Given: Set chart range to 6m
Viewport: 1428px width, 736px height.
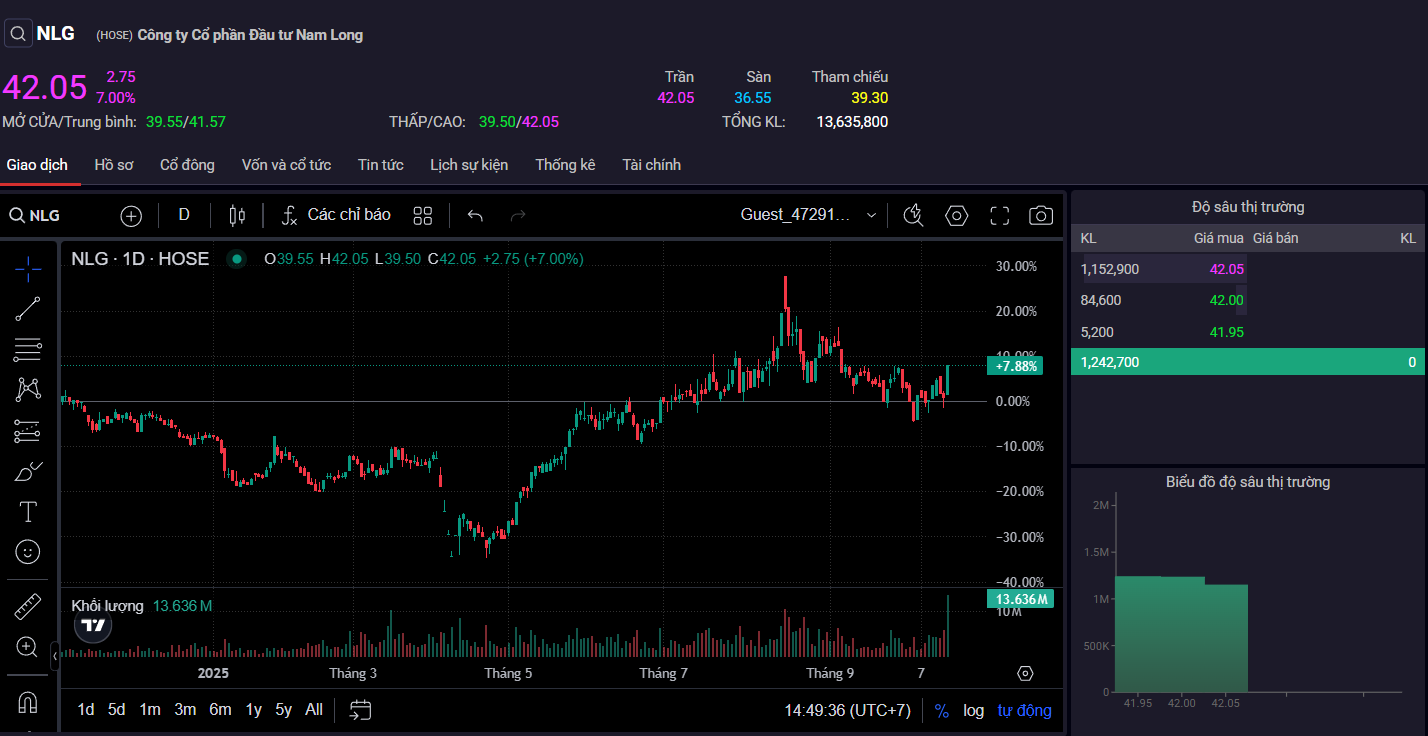Looking at the screenshot, I should click(x=220, y=710).
